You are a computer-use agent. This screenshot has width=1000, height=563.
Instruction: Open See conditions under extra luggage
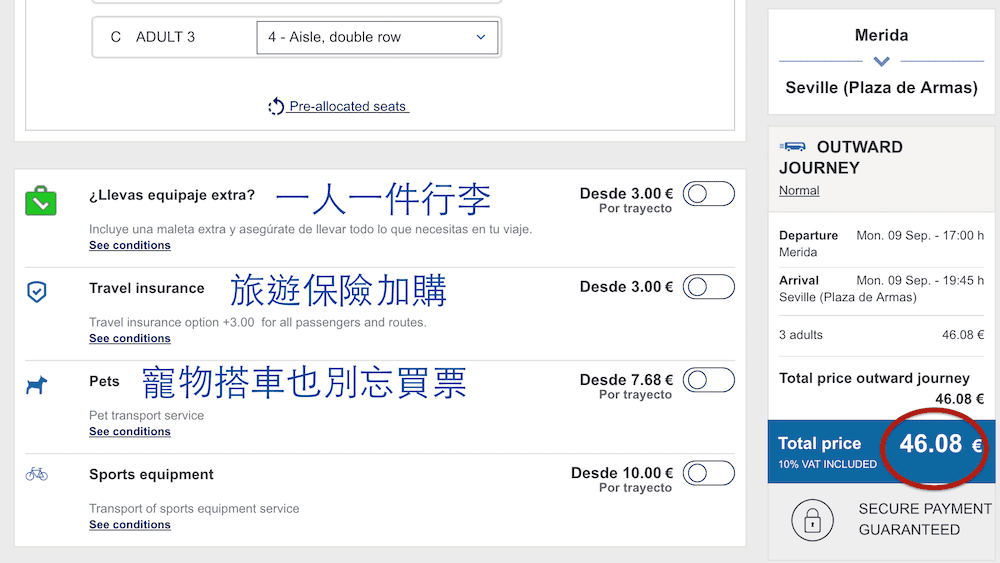[x=130, y=245]
